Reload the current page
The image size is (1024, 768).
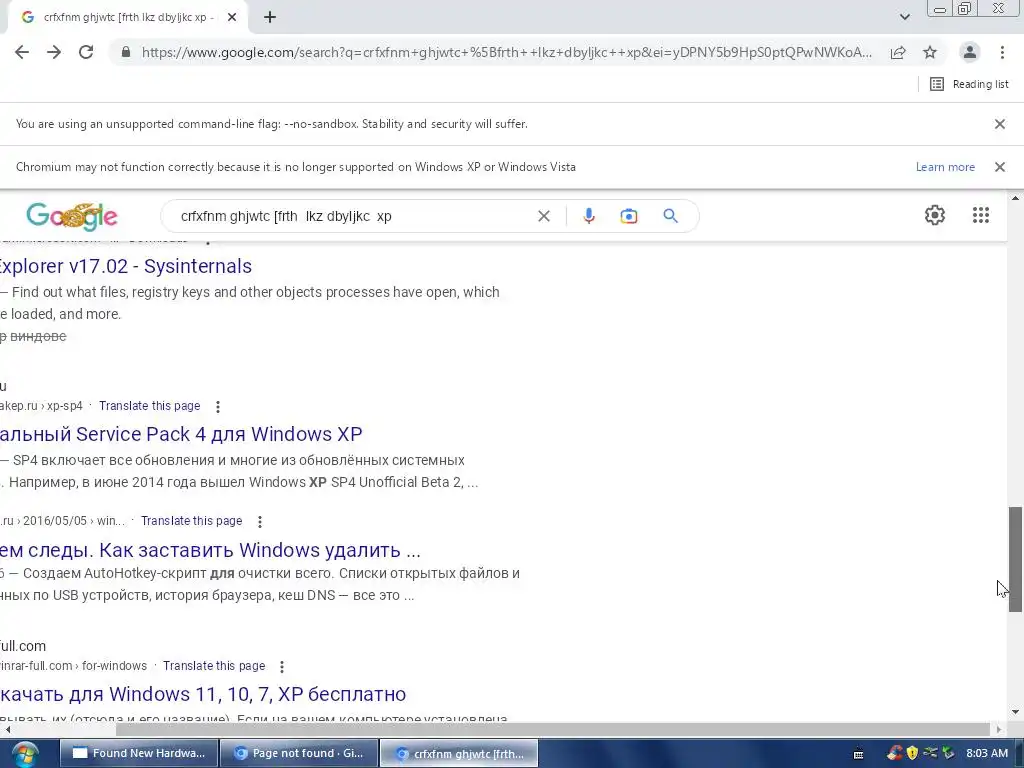[86, 52]
